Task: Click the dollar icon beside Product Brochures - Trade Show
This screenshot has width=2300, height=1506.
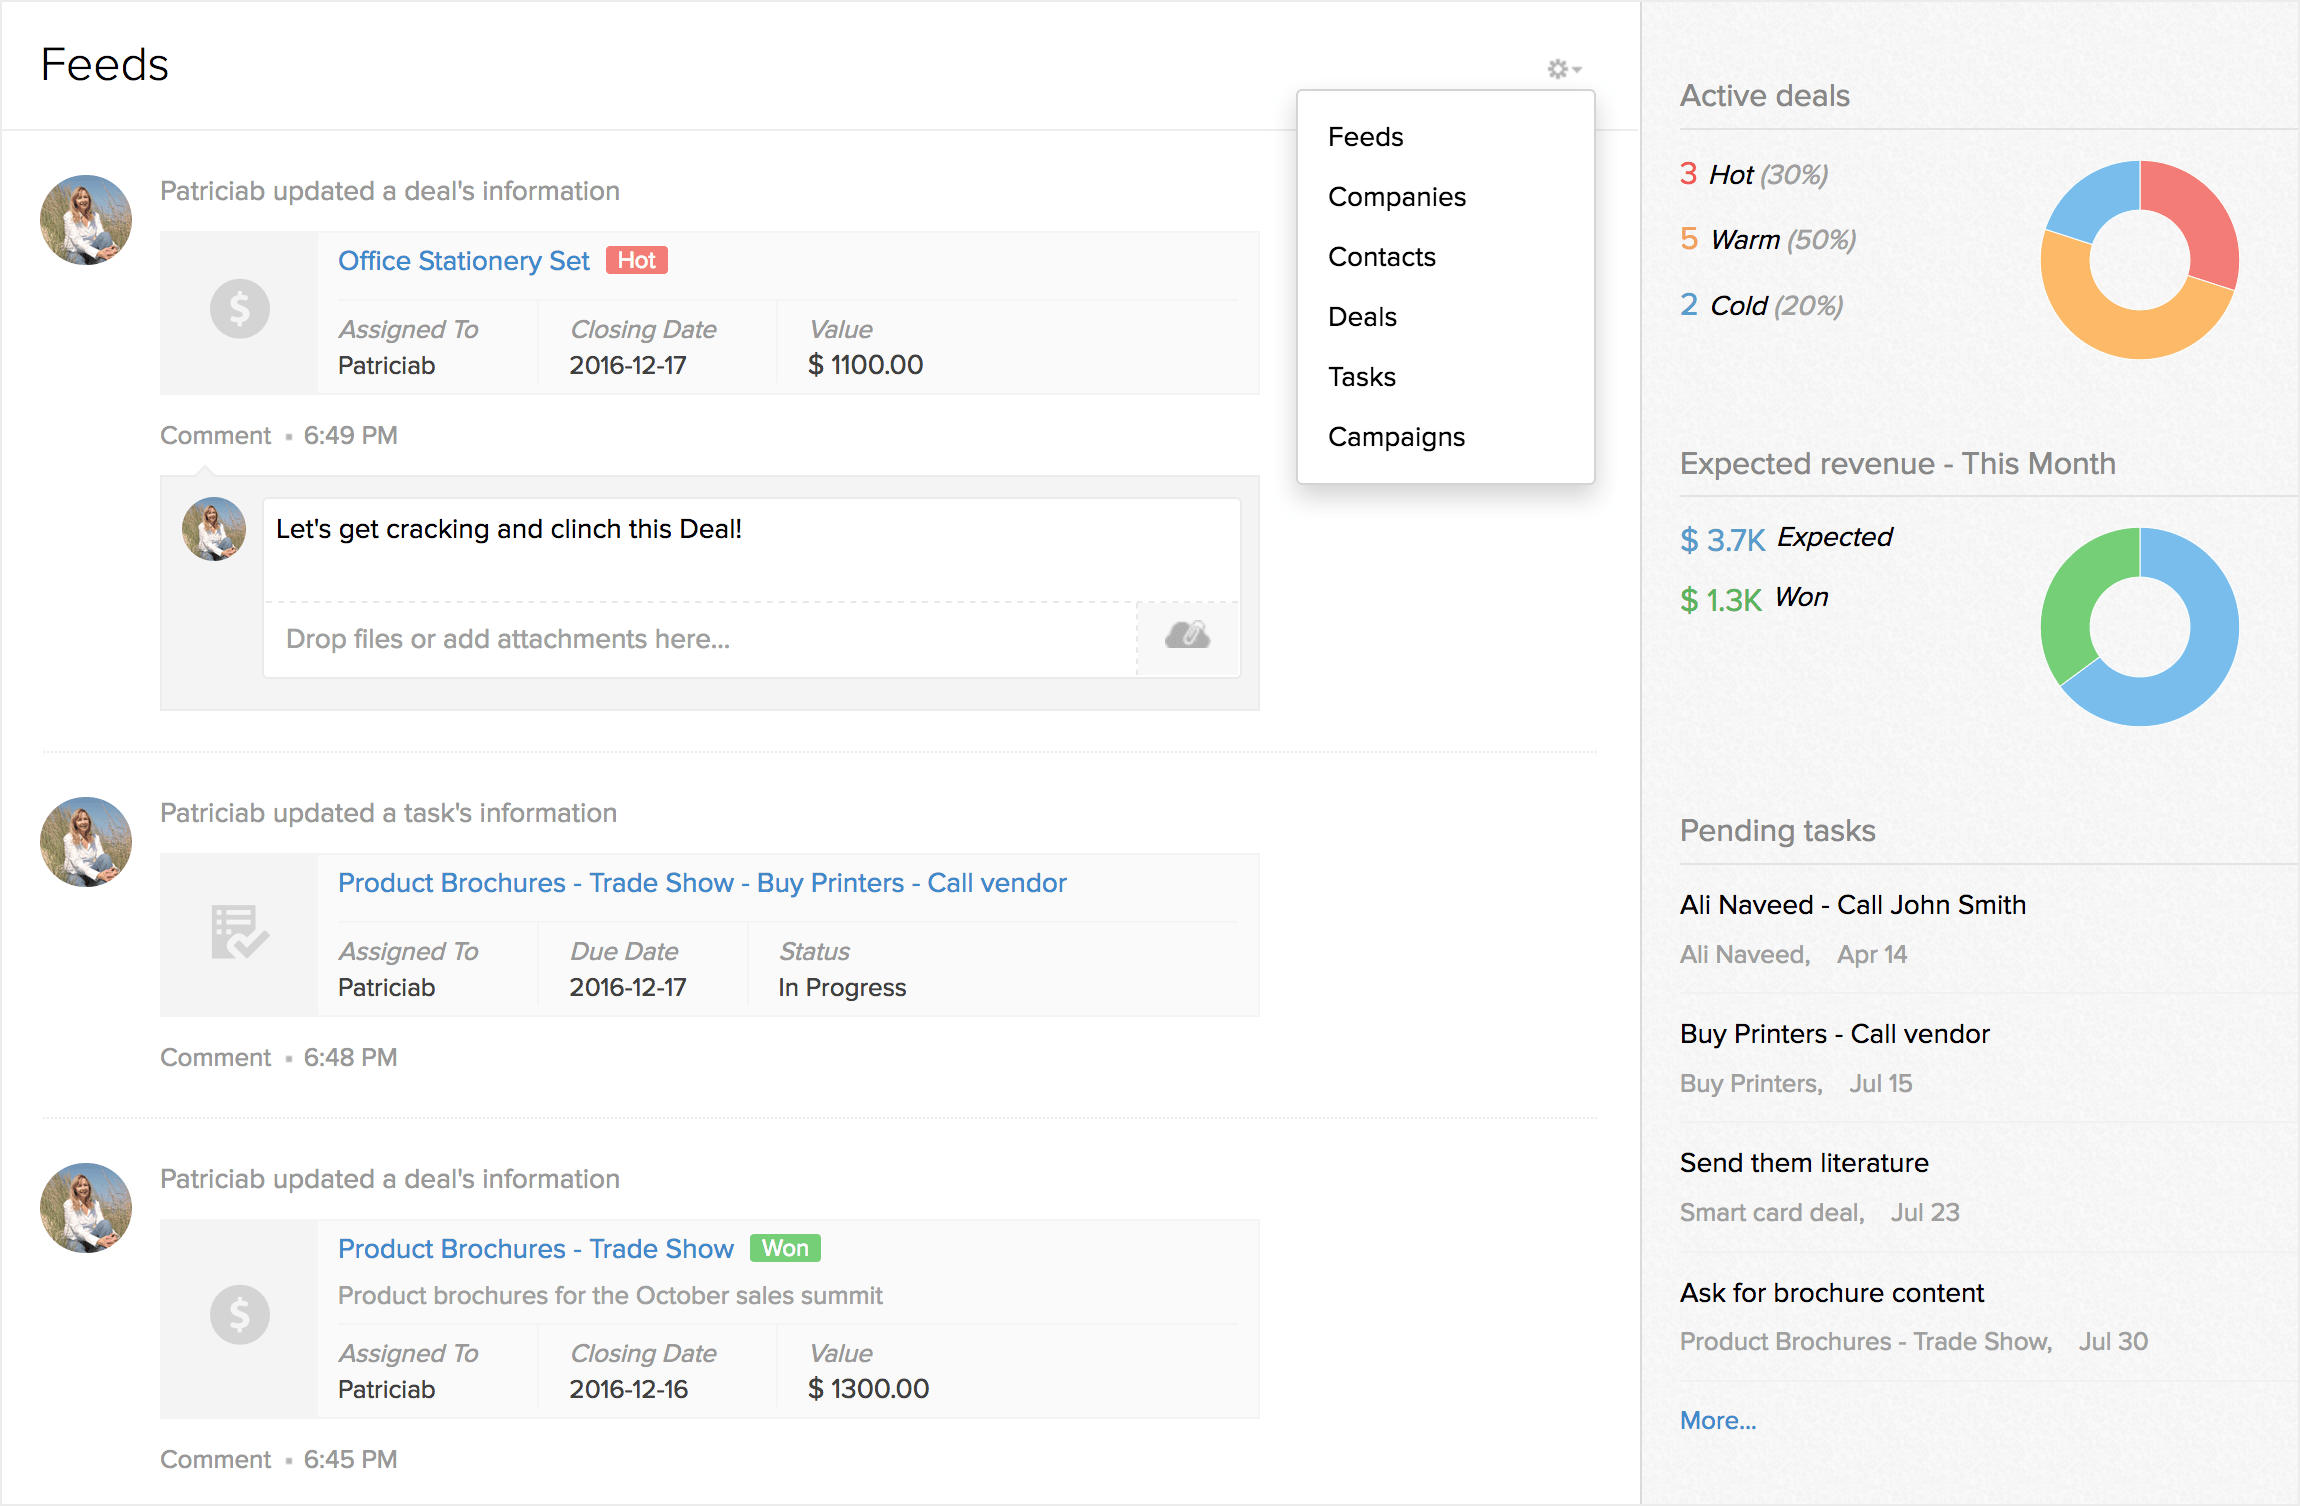Action: [240, 1315]
